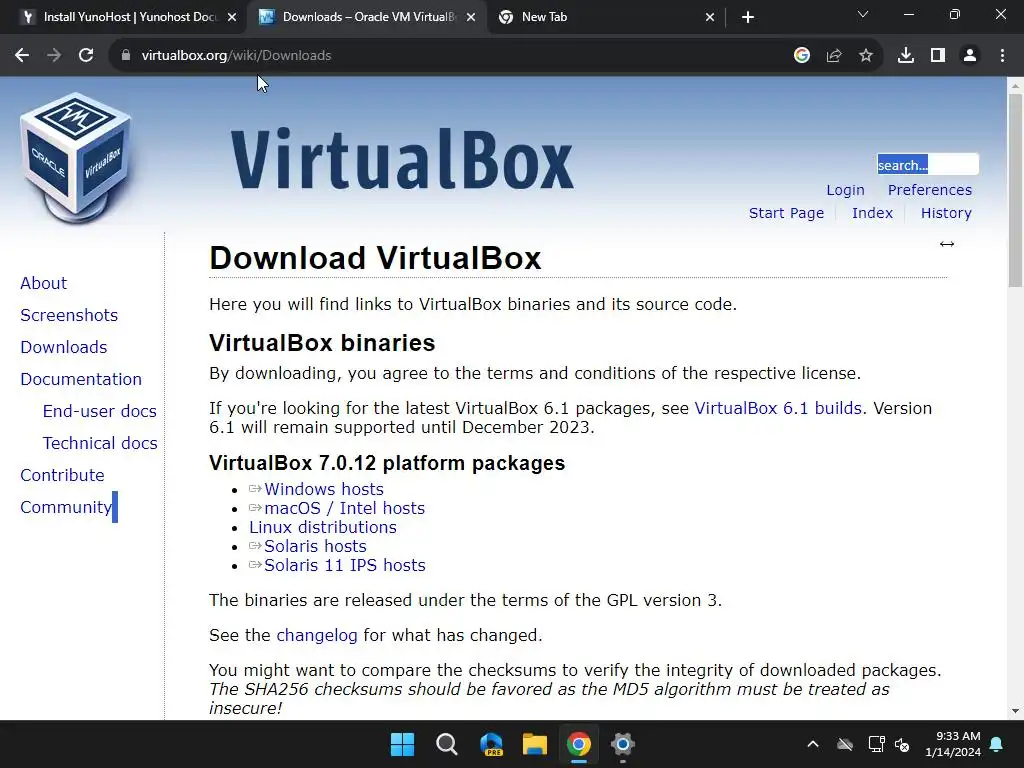Image resolution: width=1024 pixels, height=768 pixels.
Task: Open Google icon in address bar
Action: tap(801, 56)
